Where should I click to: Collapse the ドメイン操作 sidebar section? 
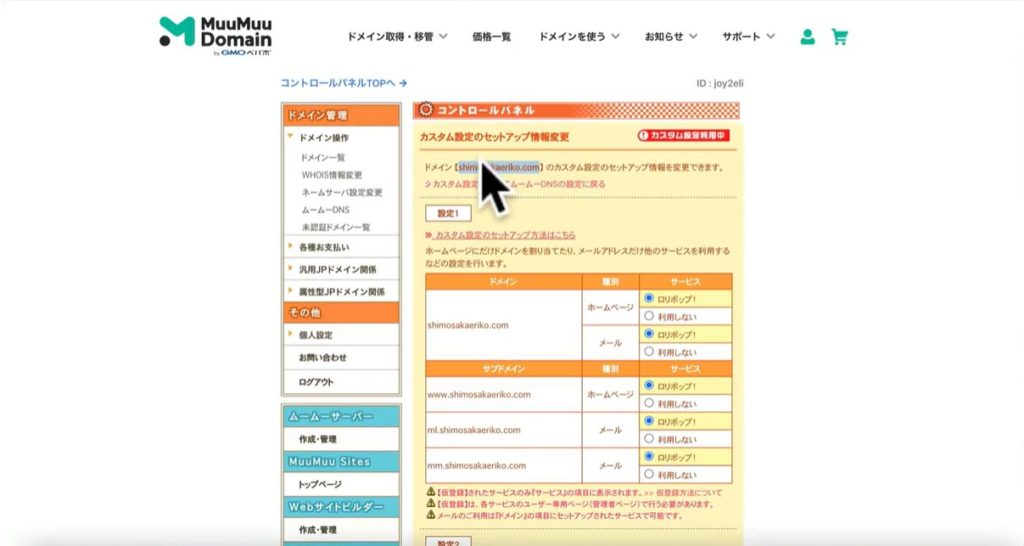[323, 137]
